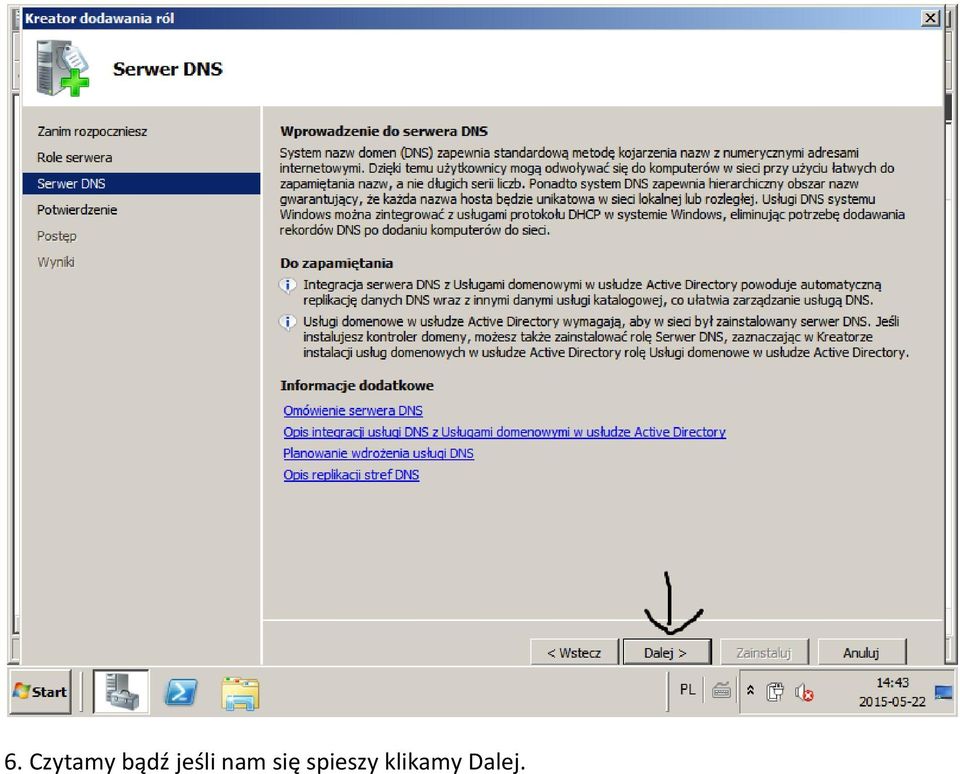This screenshot has width=960, height=774.
Task: Select Potwierdzenie step in sidebar
Action: pos(77,210)
